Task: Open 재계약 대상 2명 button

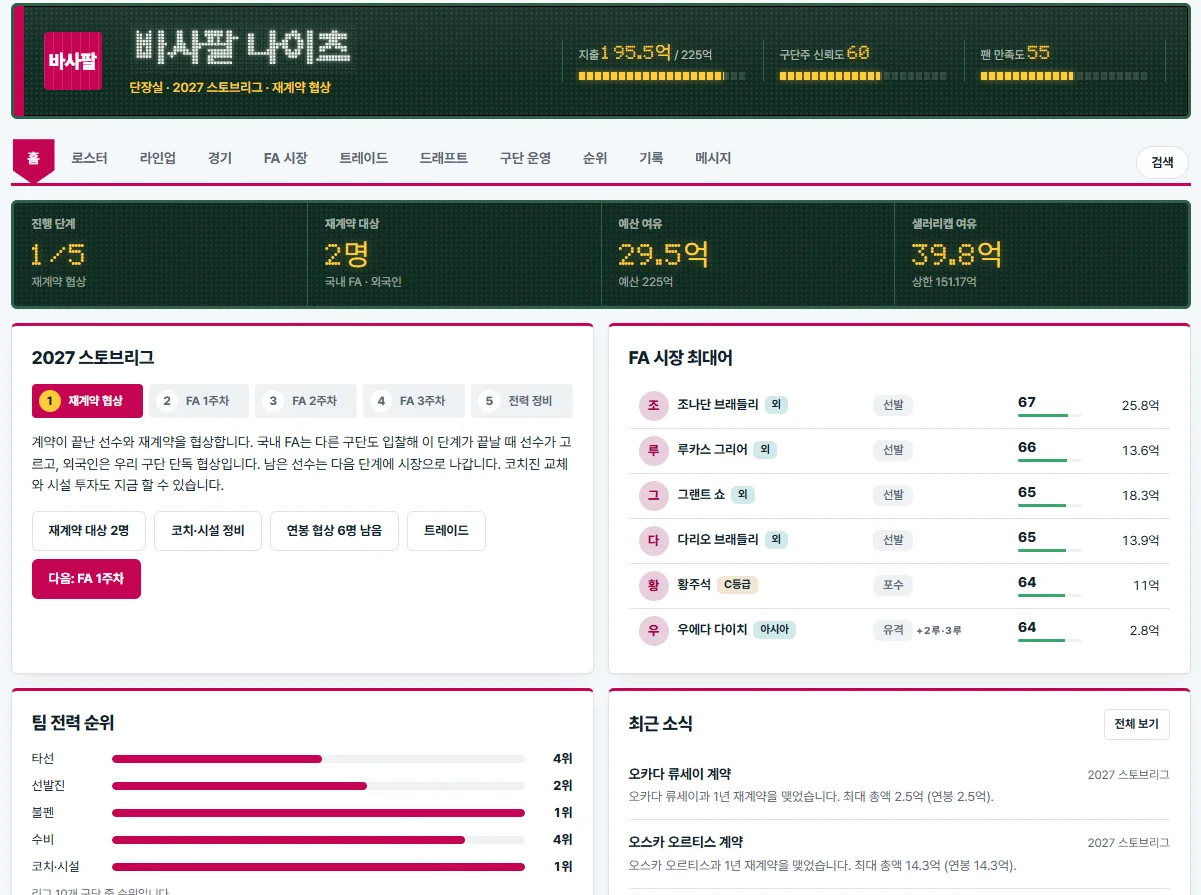Action: [x=88, y=531]
